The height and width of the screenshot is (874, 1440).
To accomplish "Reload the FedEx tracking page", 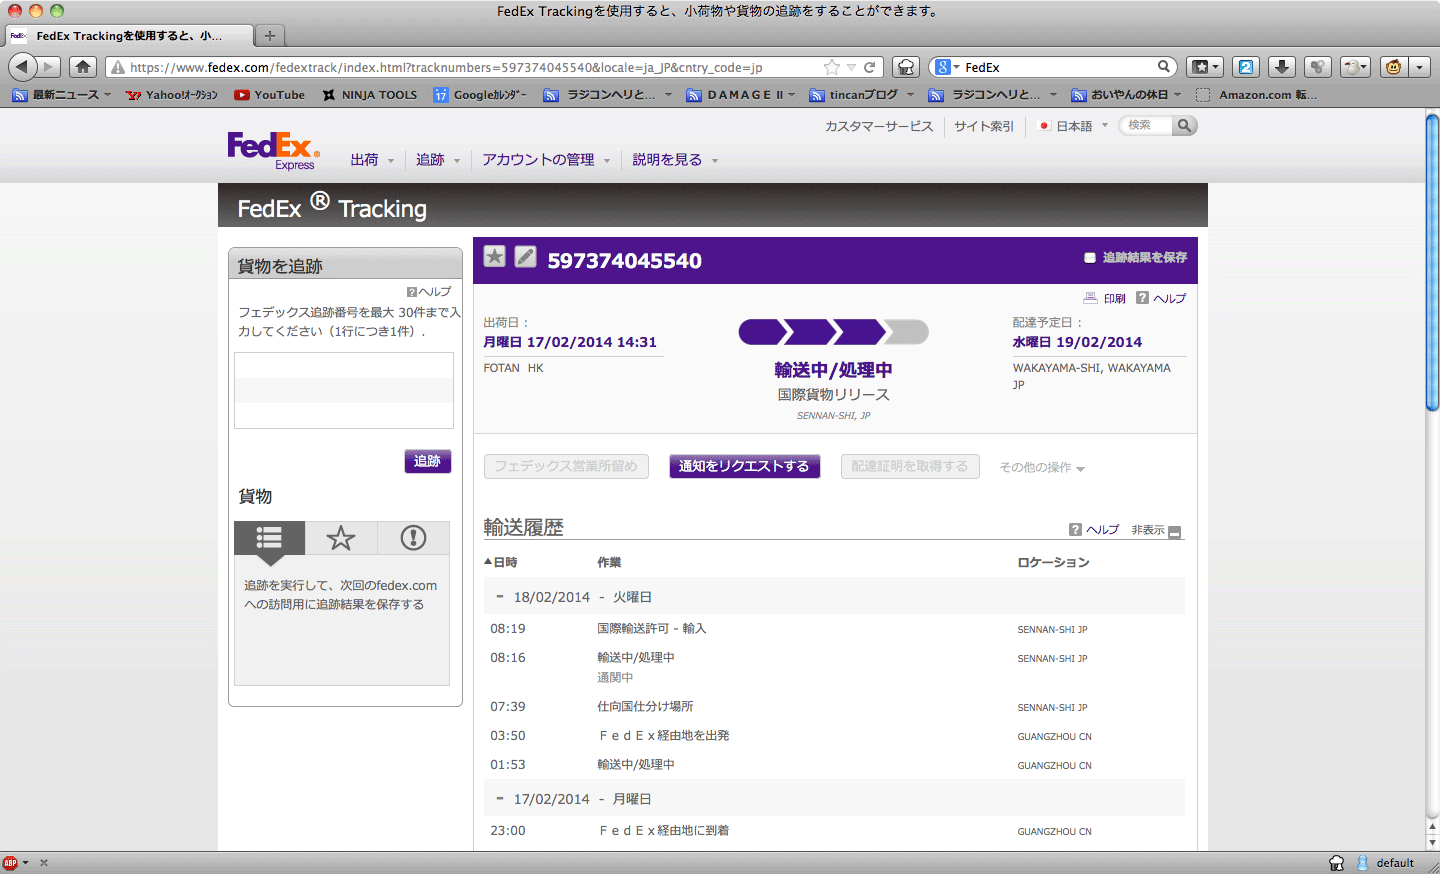I will (870, 67).
